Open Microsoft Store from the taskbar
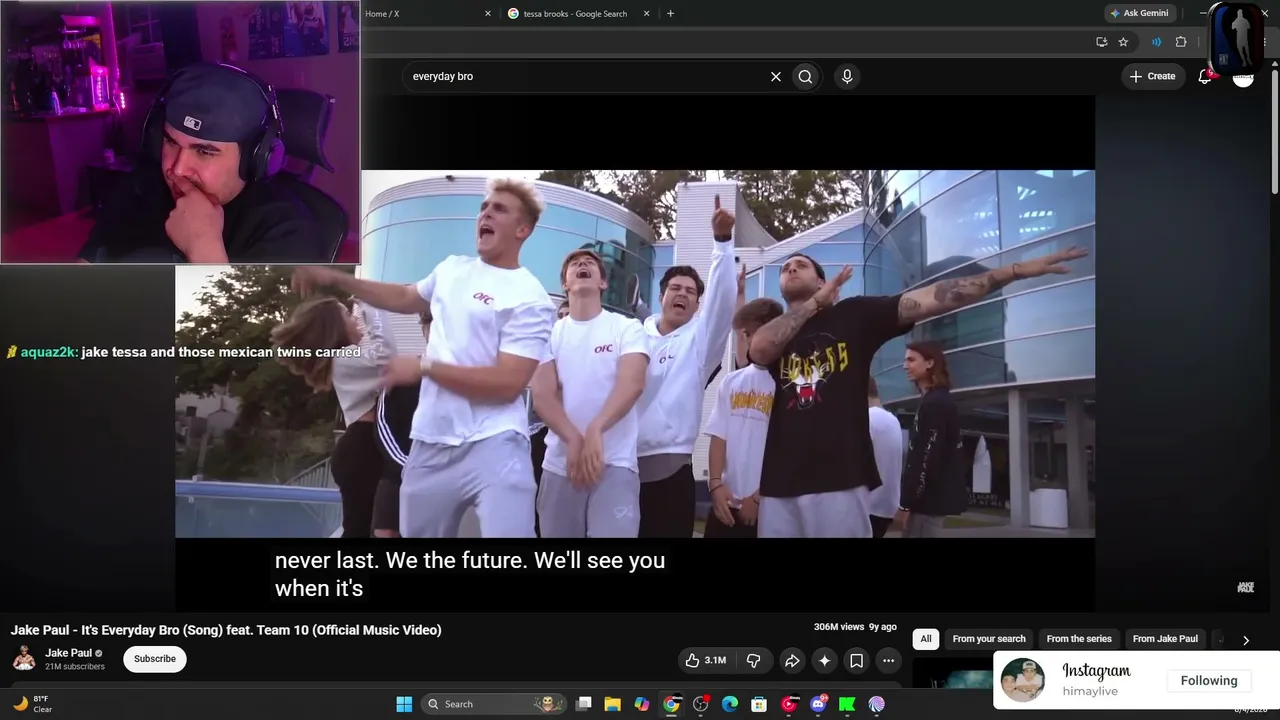Viewport: 1280px width, 720px height. click(759, 704)
